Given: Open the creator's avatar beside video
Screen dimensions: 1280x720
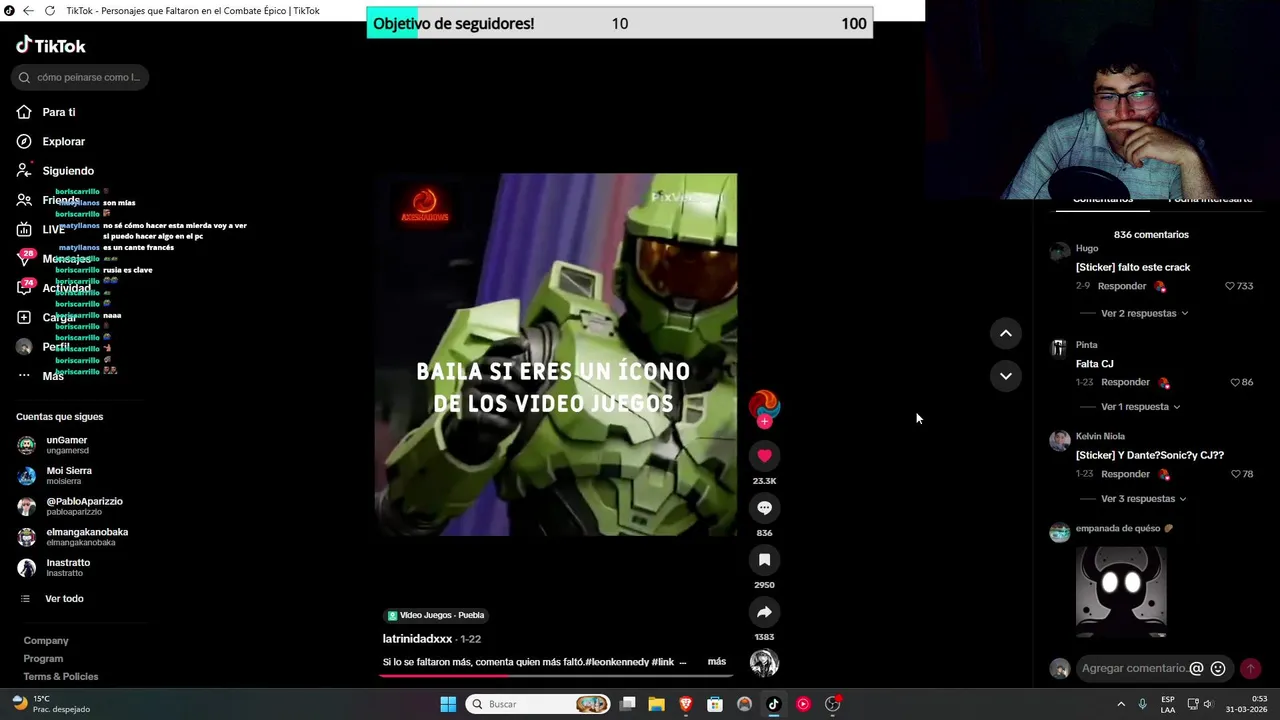Looking at the screenshot, I should 764,403.
